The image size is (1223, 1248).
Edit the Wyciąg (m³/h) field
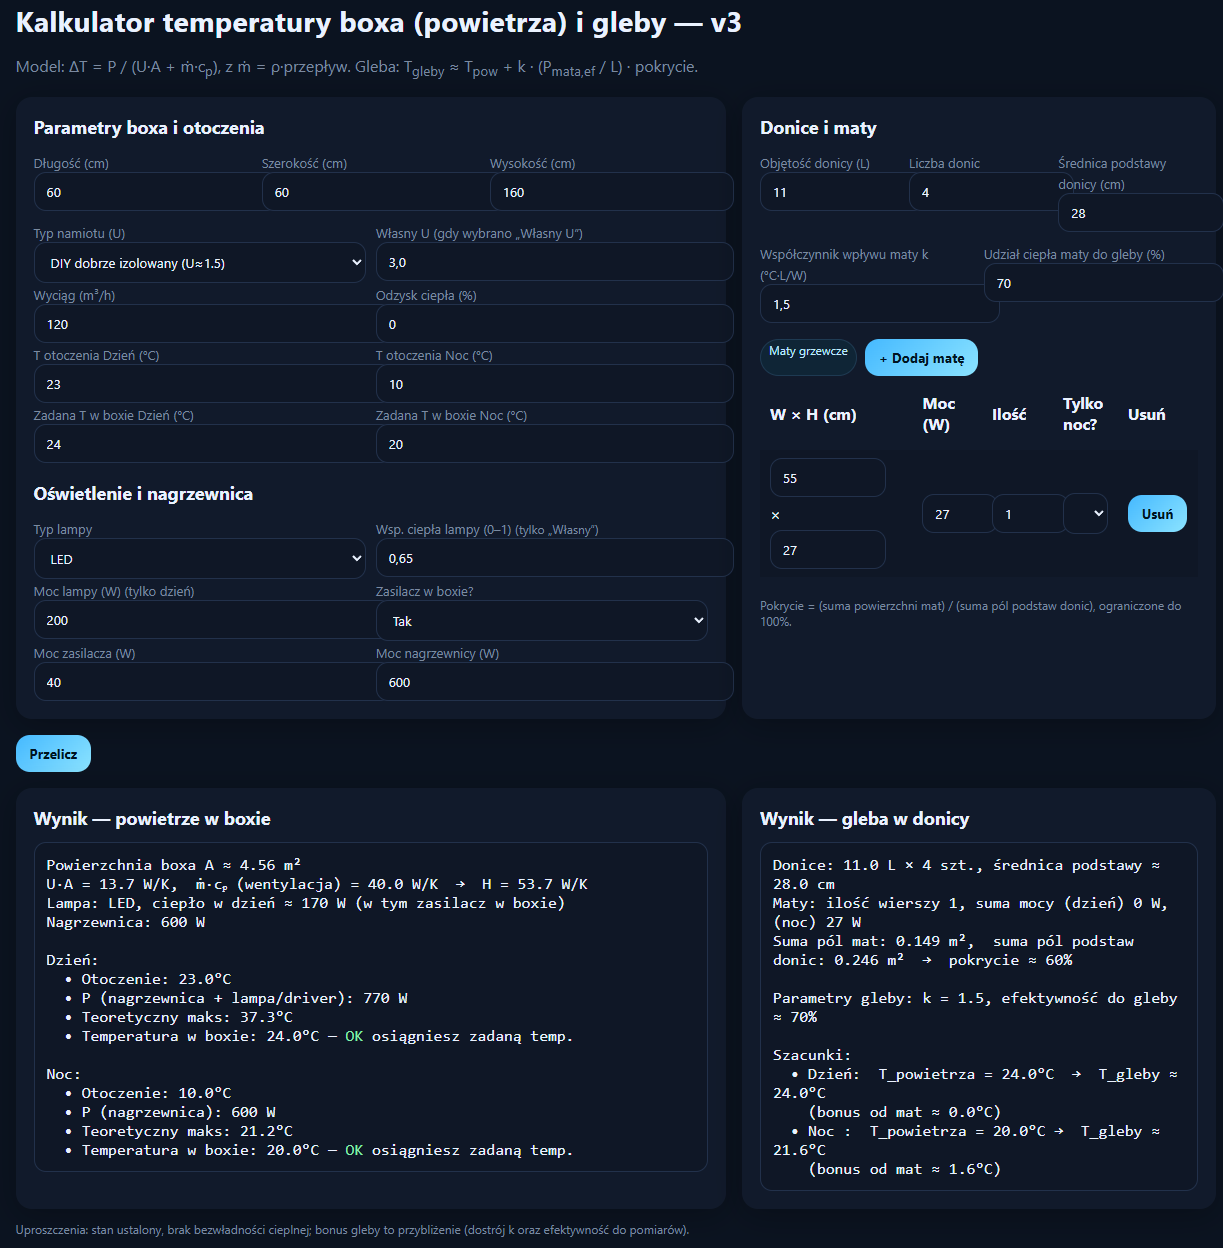(x=205, y=324)
